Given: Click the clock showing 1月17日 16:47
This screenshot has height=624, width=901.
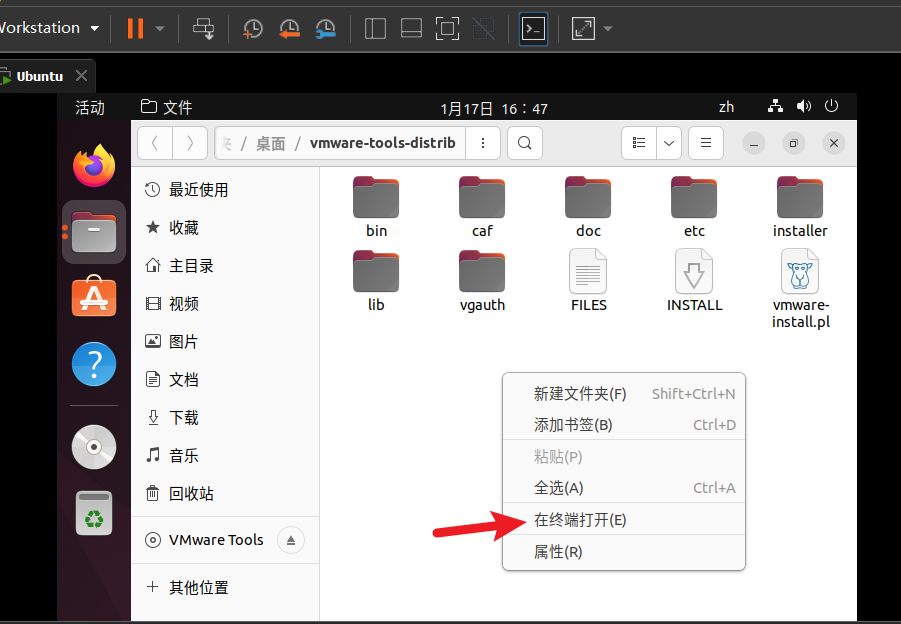Looking at the screenshot, I should point(494,109).
